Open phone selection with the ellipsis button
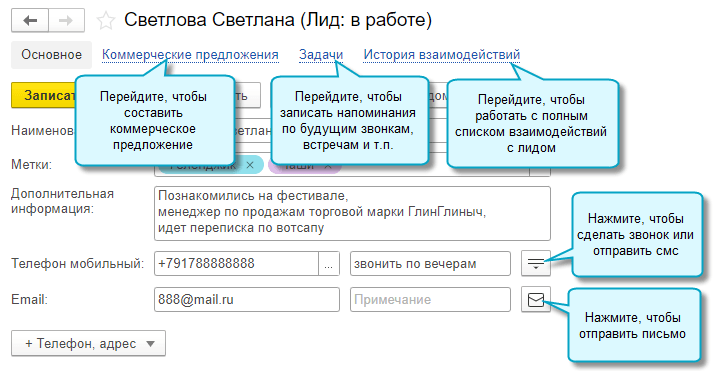 pos(329,264)
